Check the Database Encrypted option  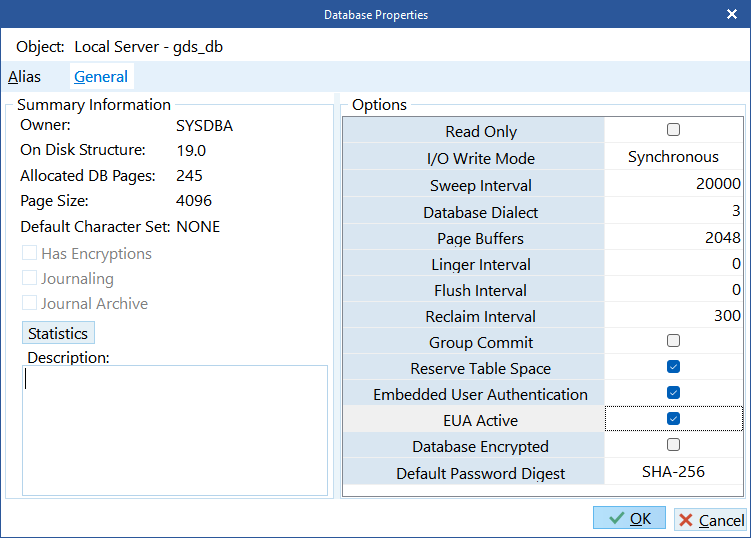(x=673, y=445)
